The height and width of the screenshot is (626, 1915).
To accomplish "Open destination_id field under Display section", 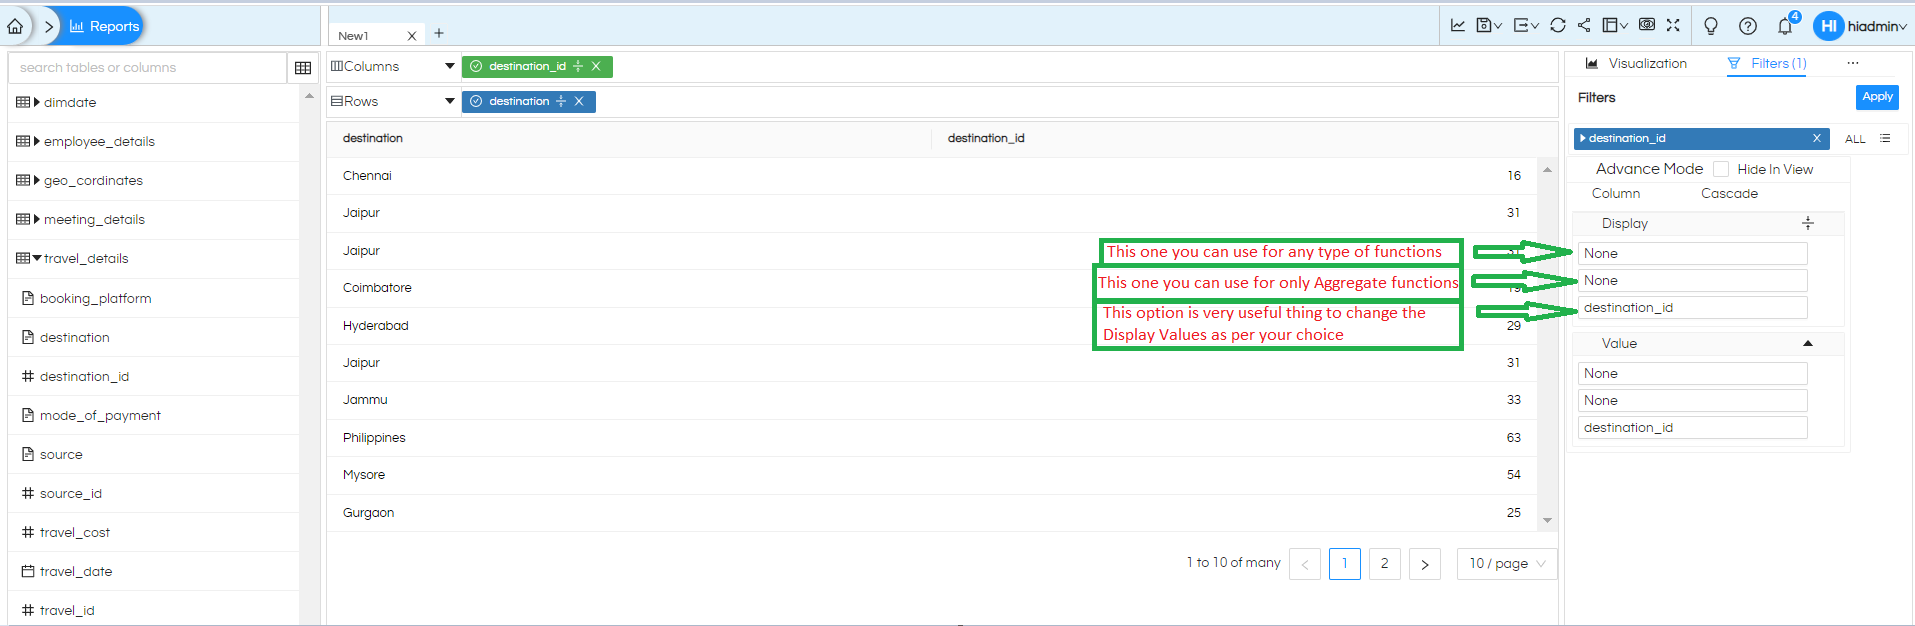I will coord(1693,308).
